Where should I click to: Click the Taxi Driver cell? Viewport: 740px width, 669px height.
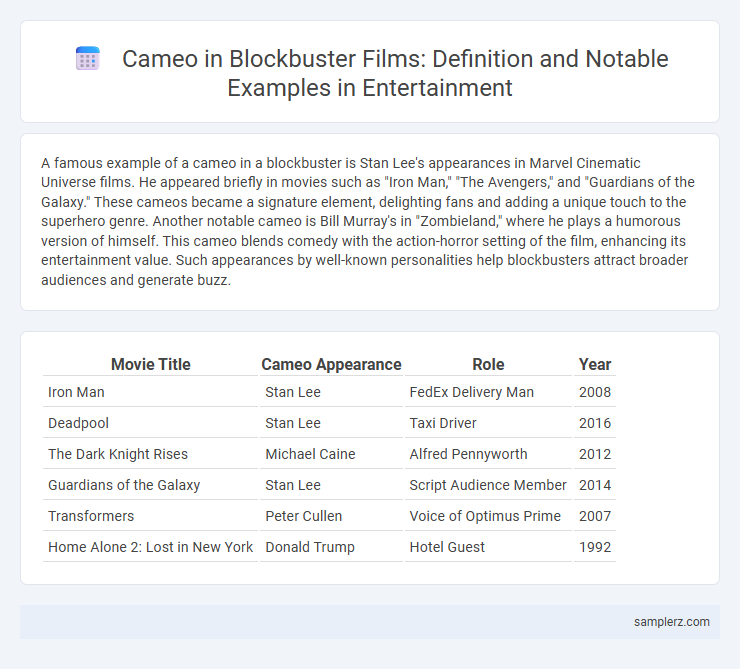488,423
